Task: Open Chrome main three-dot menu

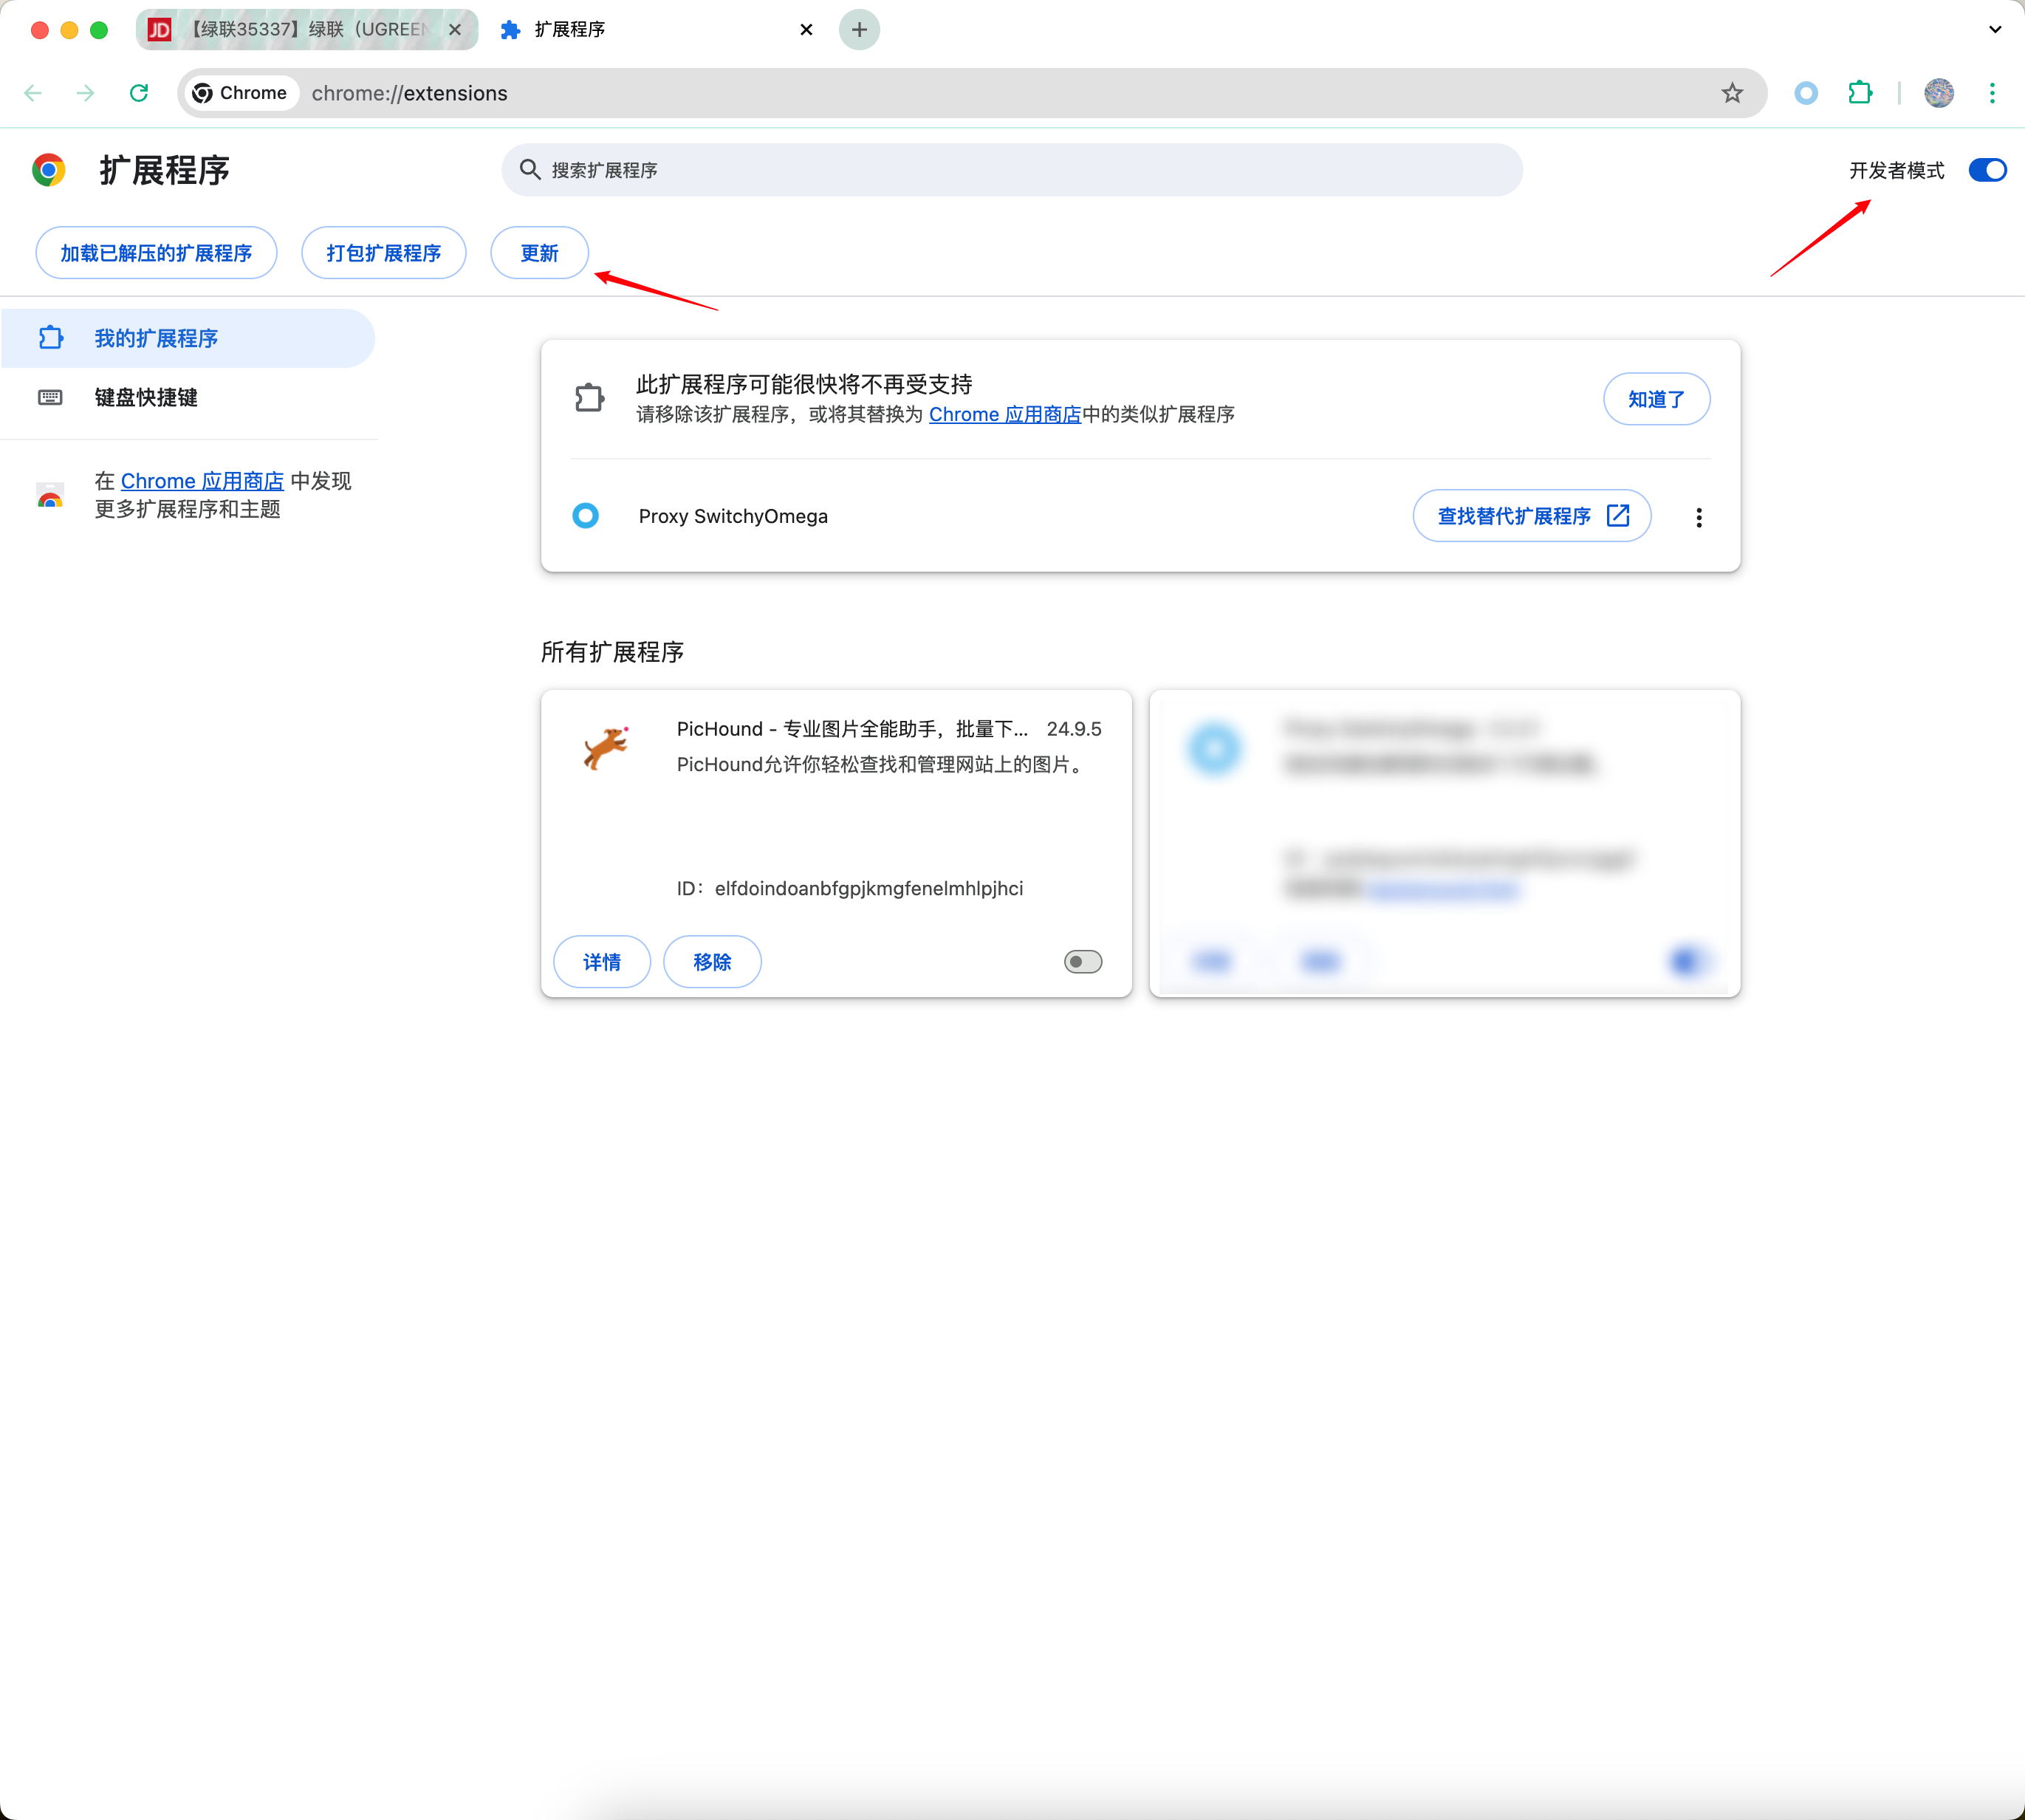Action: coord(1991,93)
